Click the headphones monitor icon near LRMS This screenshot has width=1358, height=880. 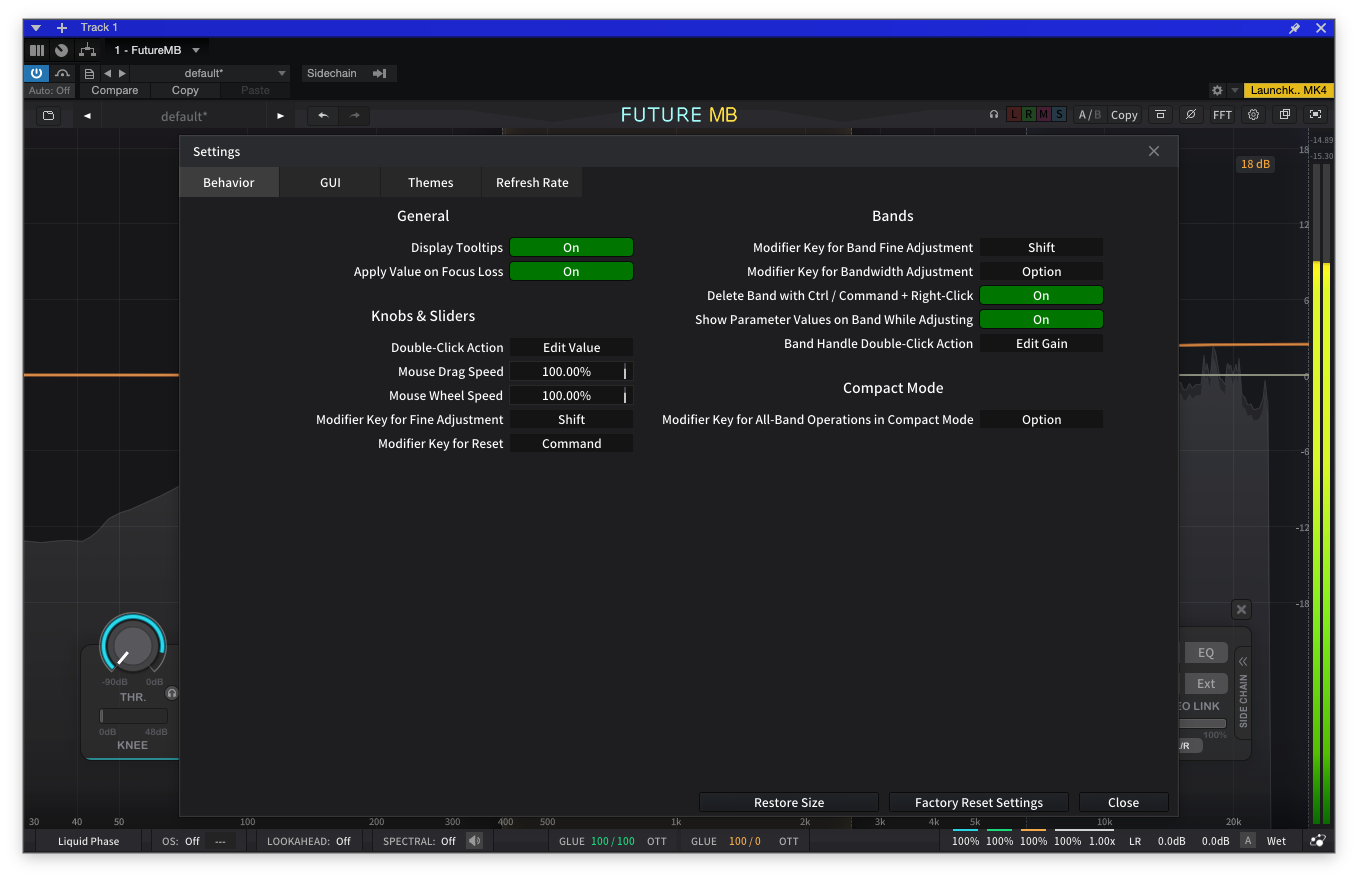[993, 115]
